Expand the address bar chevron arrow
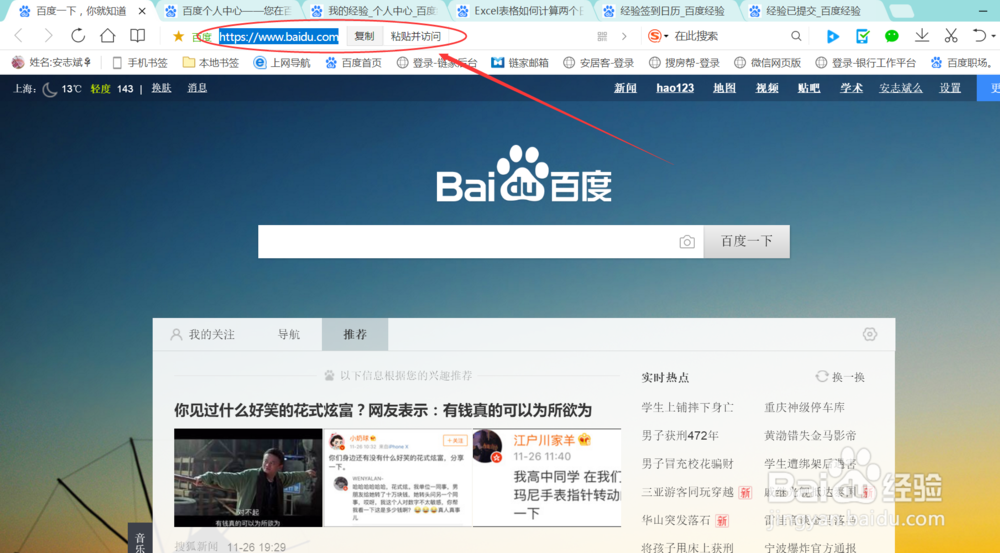Screen dimensions: 1000x553 point(624,36)
